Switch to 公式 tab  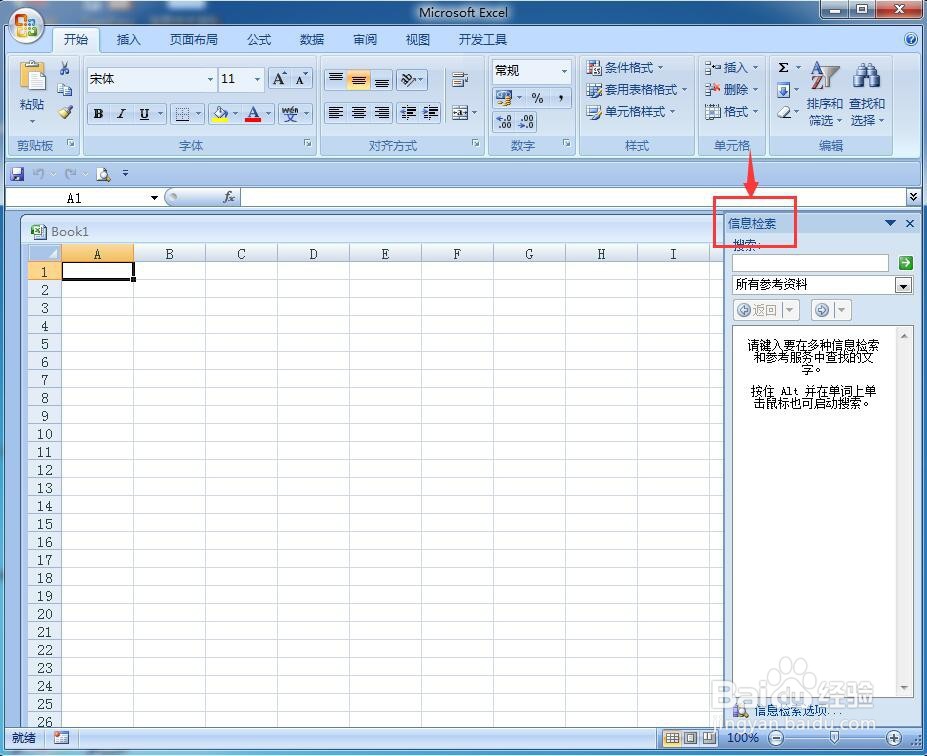(259, 40)
